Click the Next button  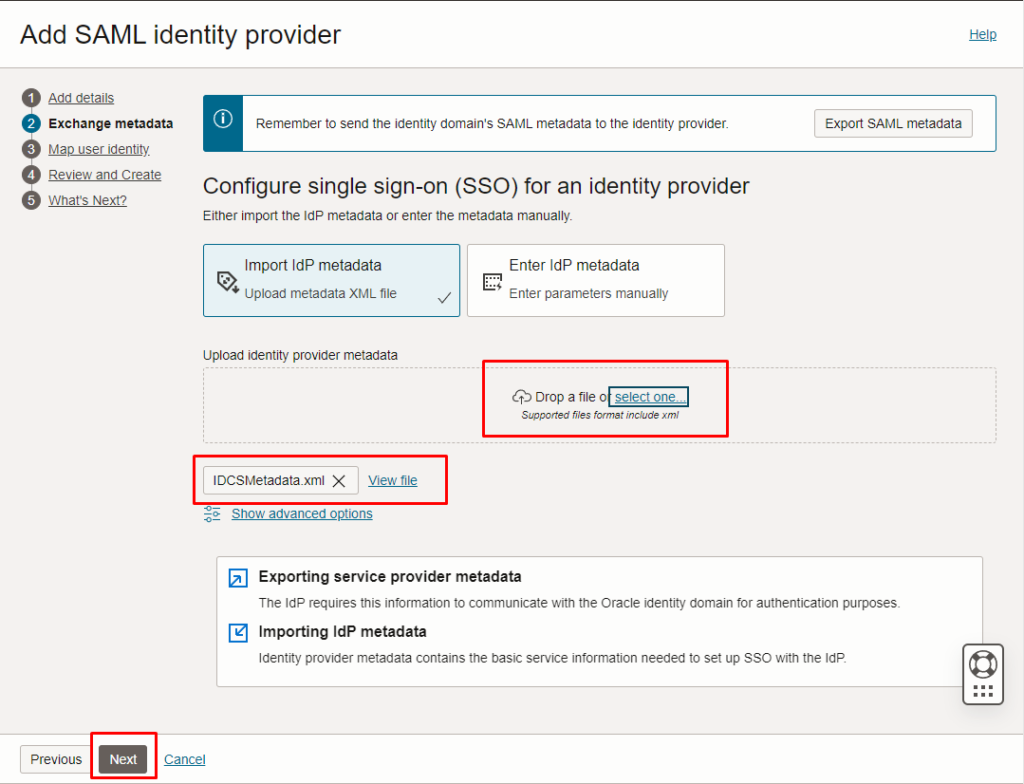pos(123,759)
